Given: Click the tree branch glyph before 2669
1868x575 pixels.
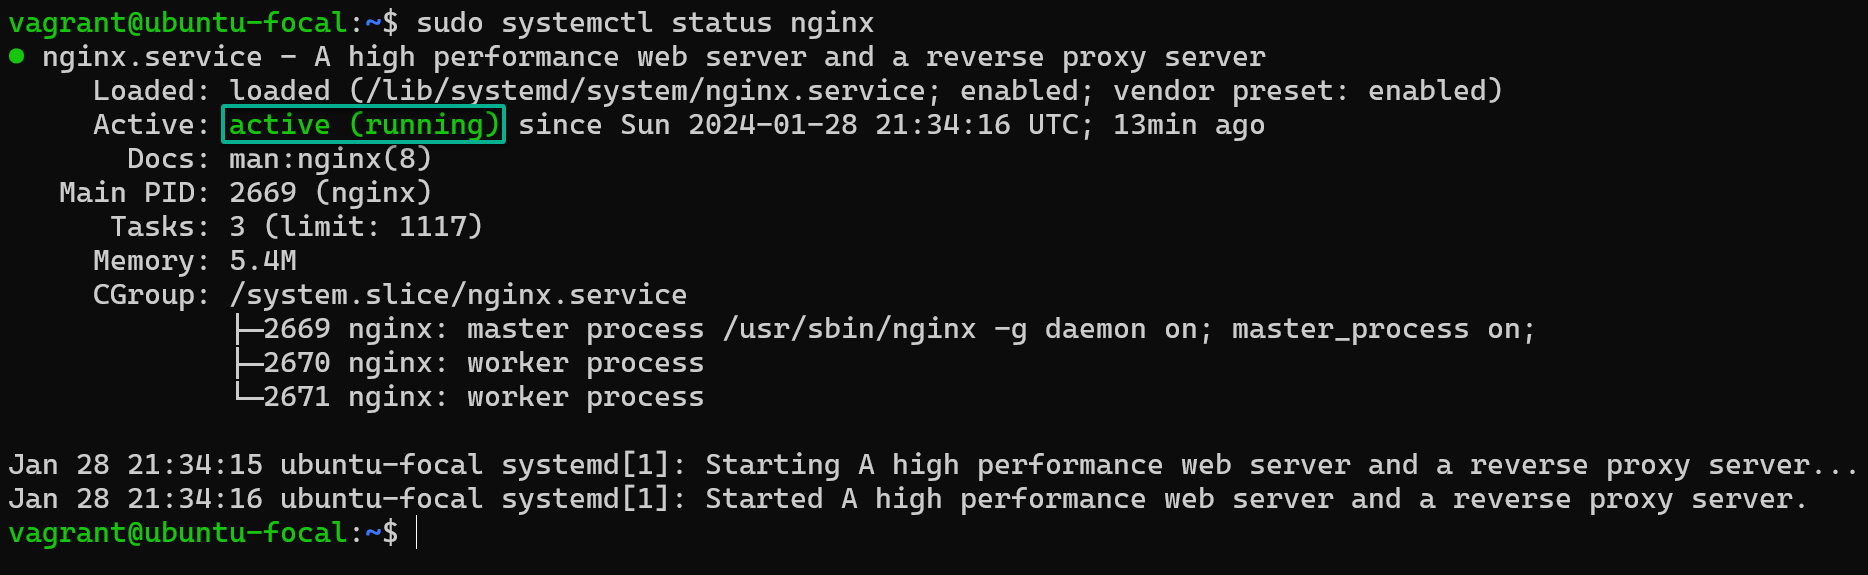Looking at the screenshot, I should (247, 329).
